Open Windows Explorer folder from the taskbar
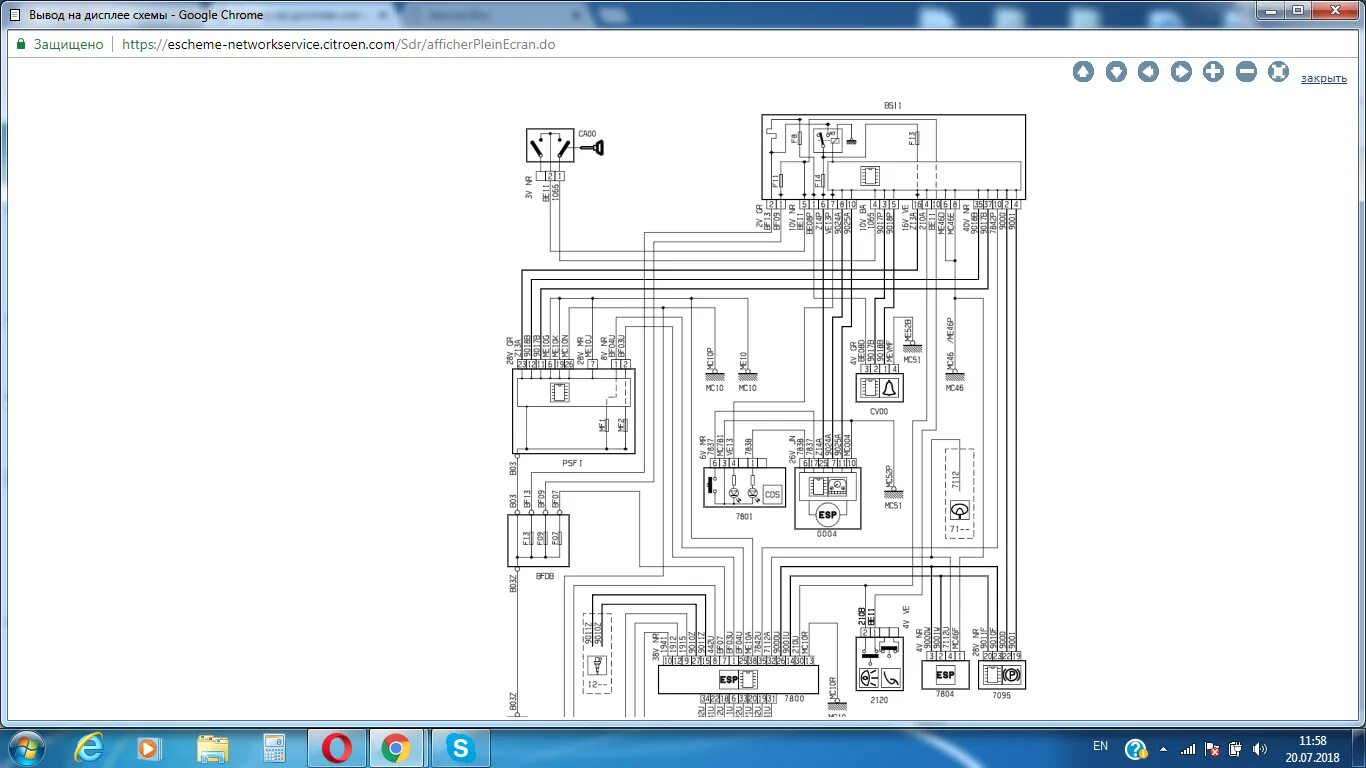1366x768 pixels. [212, 747]
